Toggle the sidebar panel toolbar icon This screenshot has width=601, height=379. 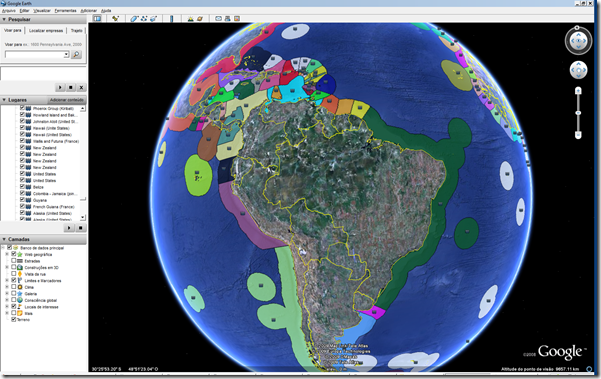pos(97,18)
